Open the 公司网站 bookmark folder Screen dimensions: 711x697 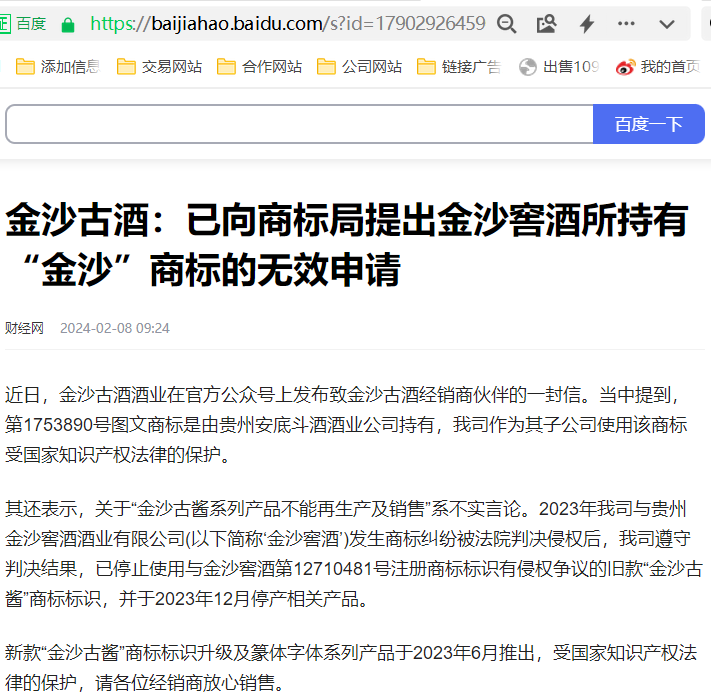tap(359, 67)
